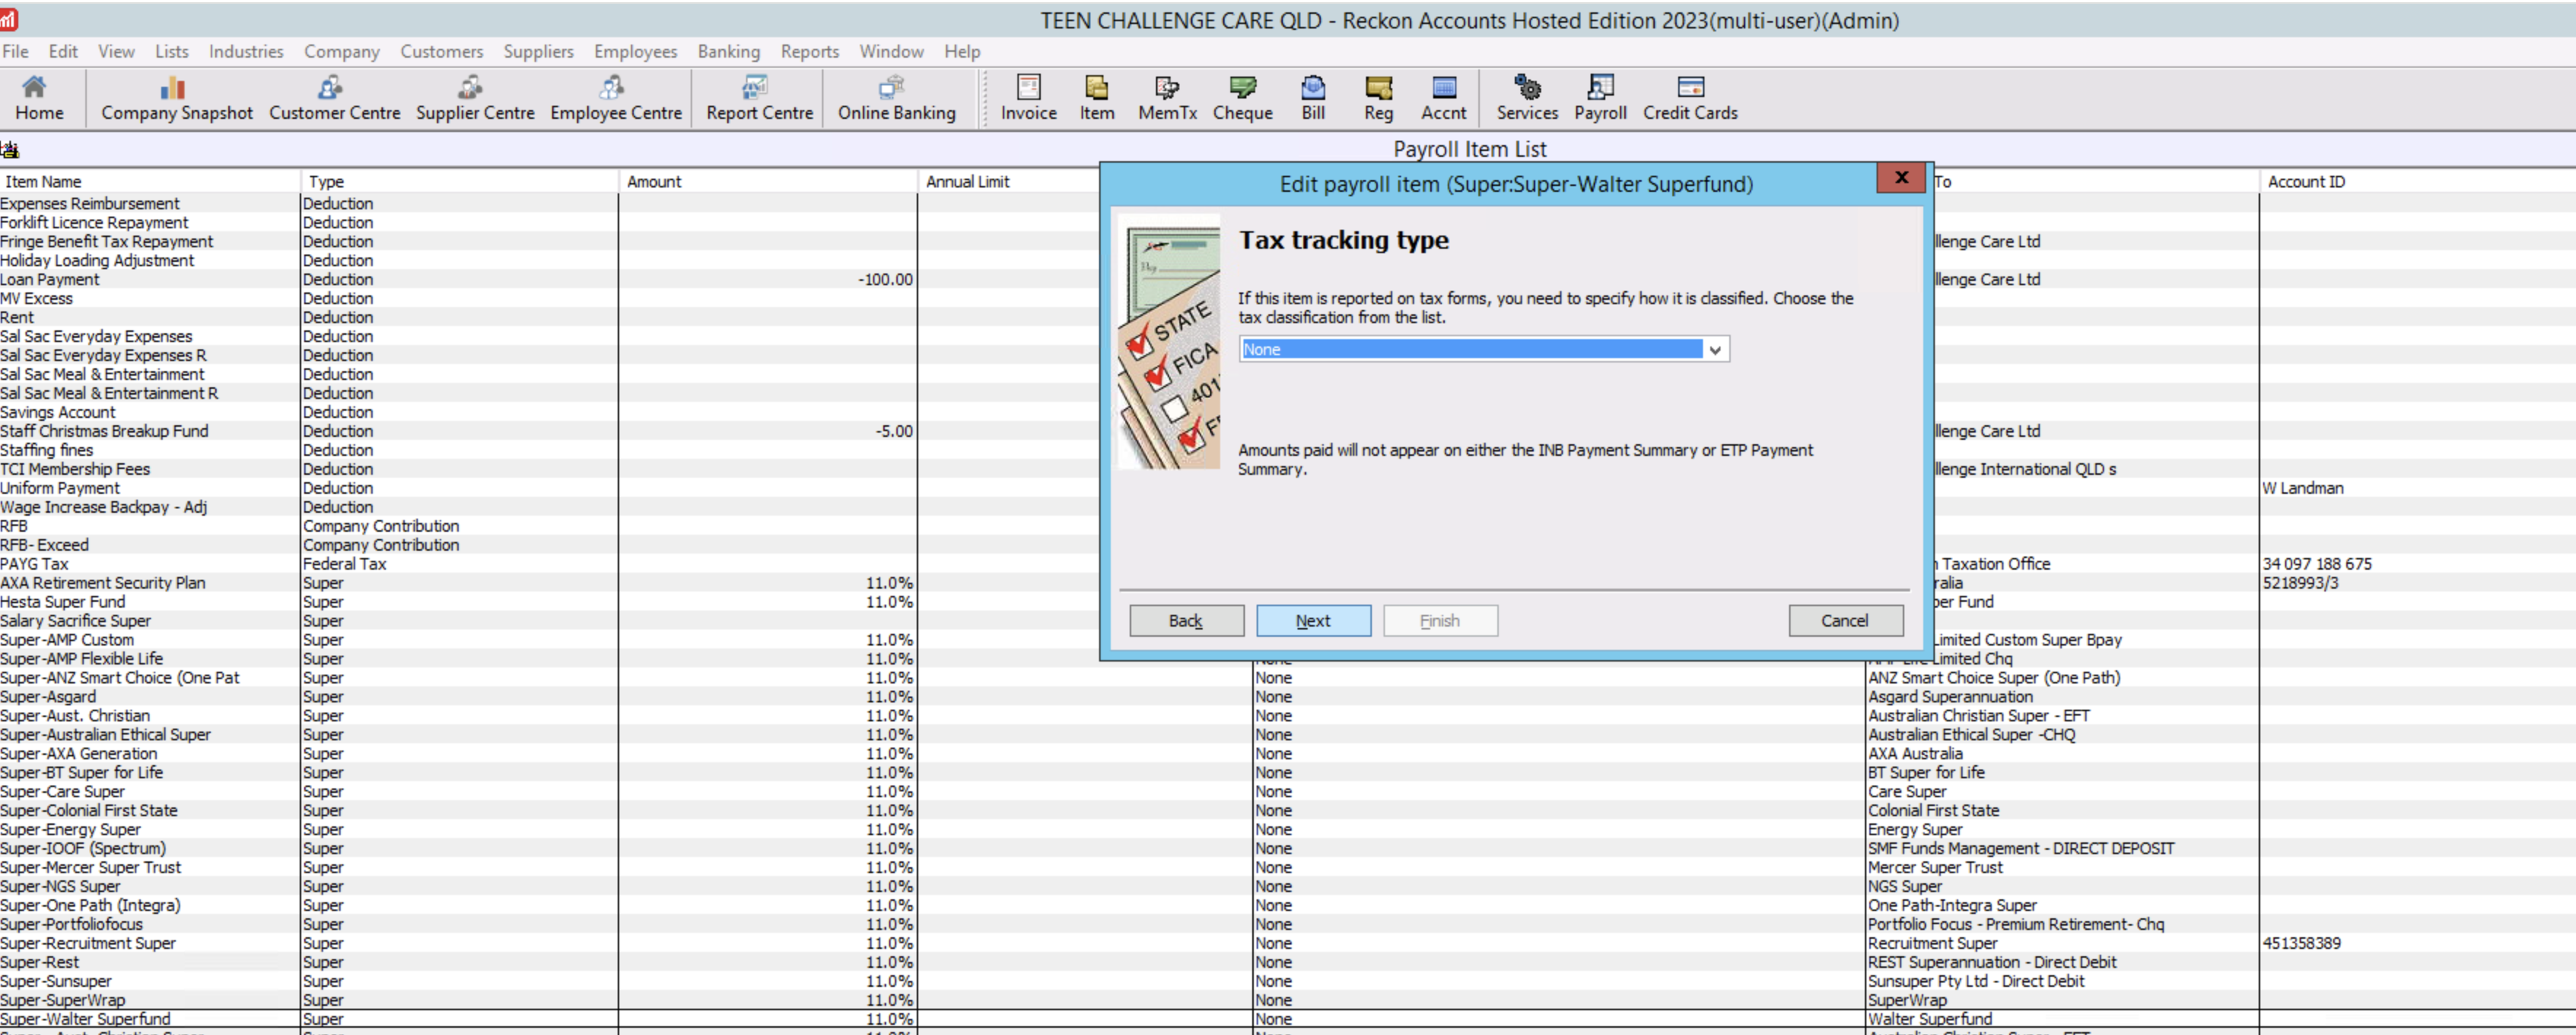Open the Employees menu
This screenshot has width=2576, height=1035.
(634, 51)
